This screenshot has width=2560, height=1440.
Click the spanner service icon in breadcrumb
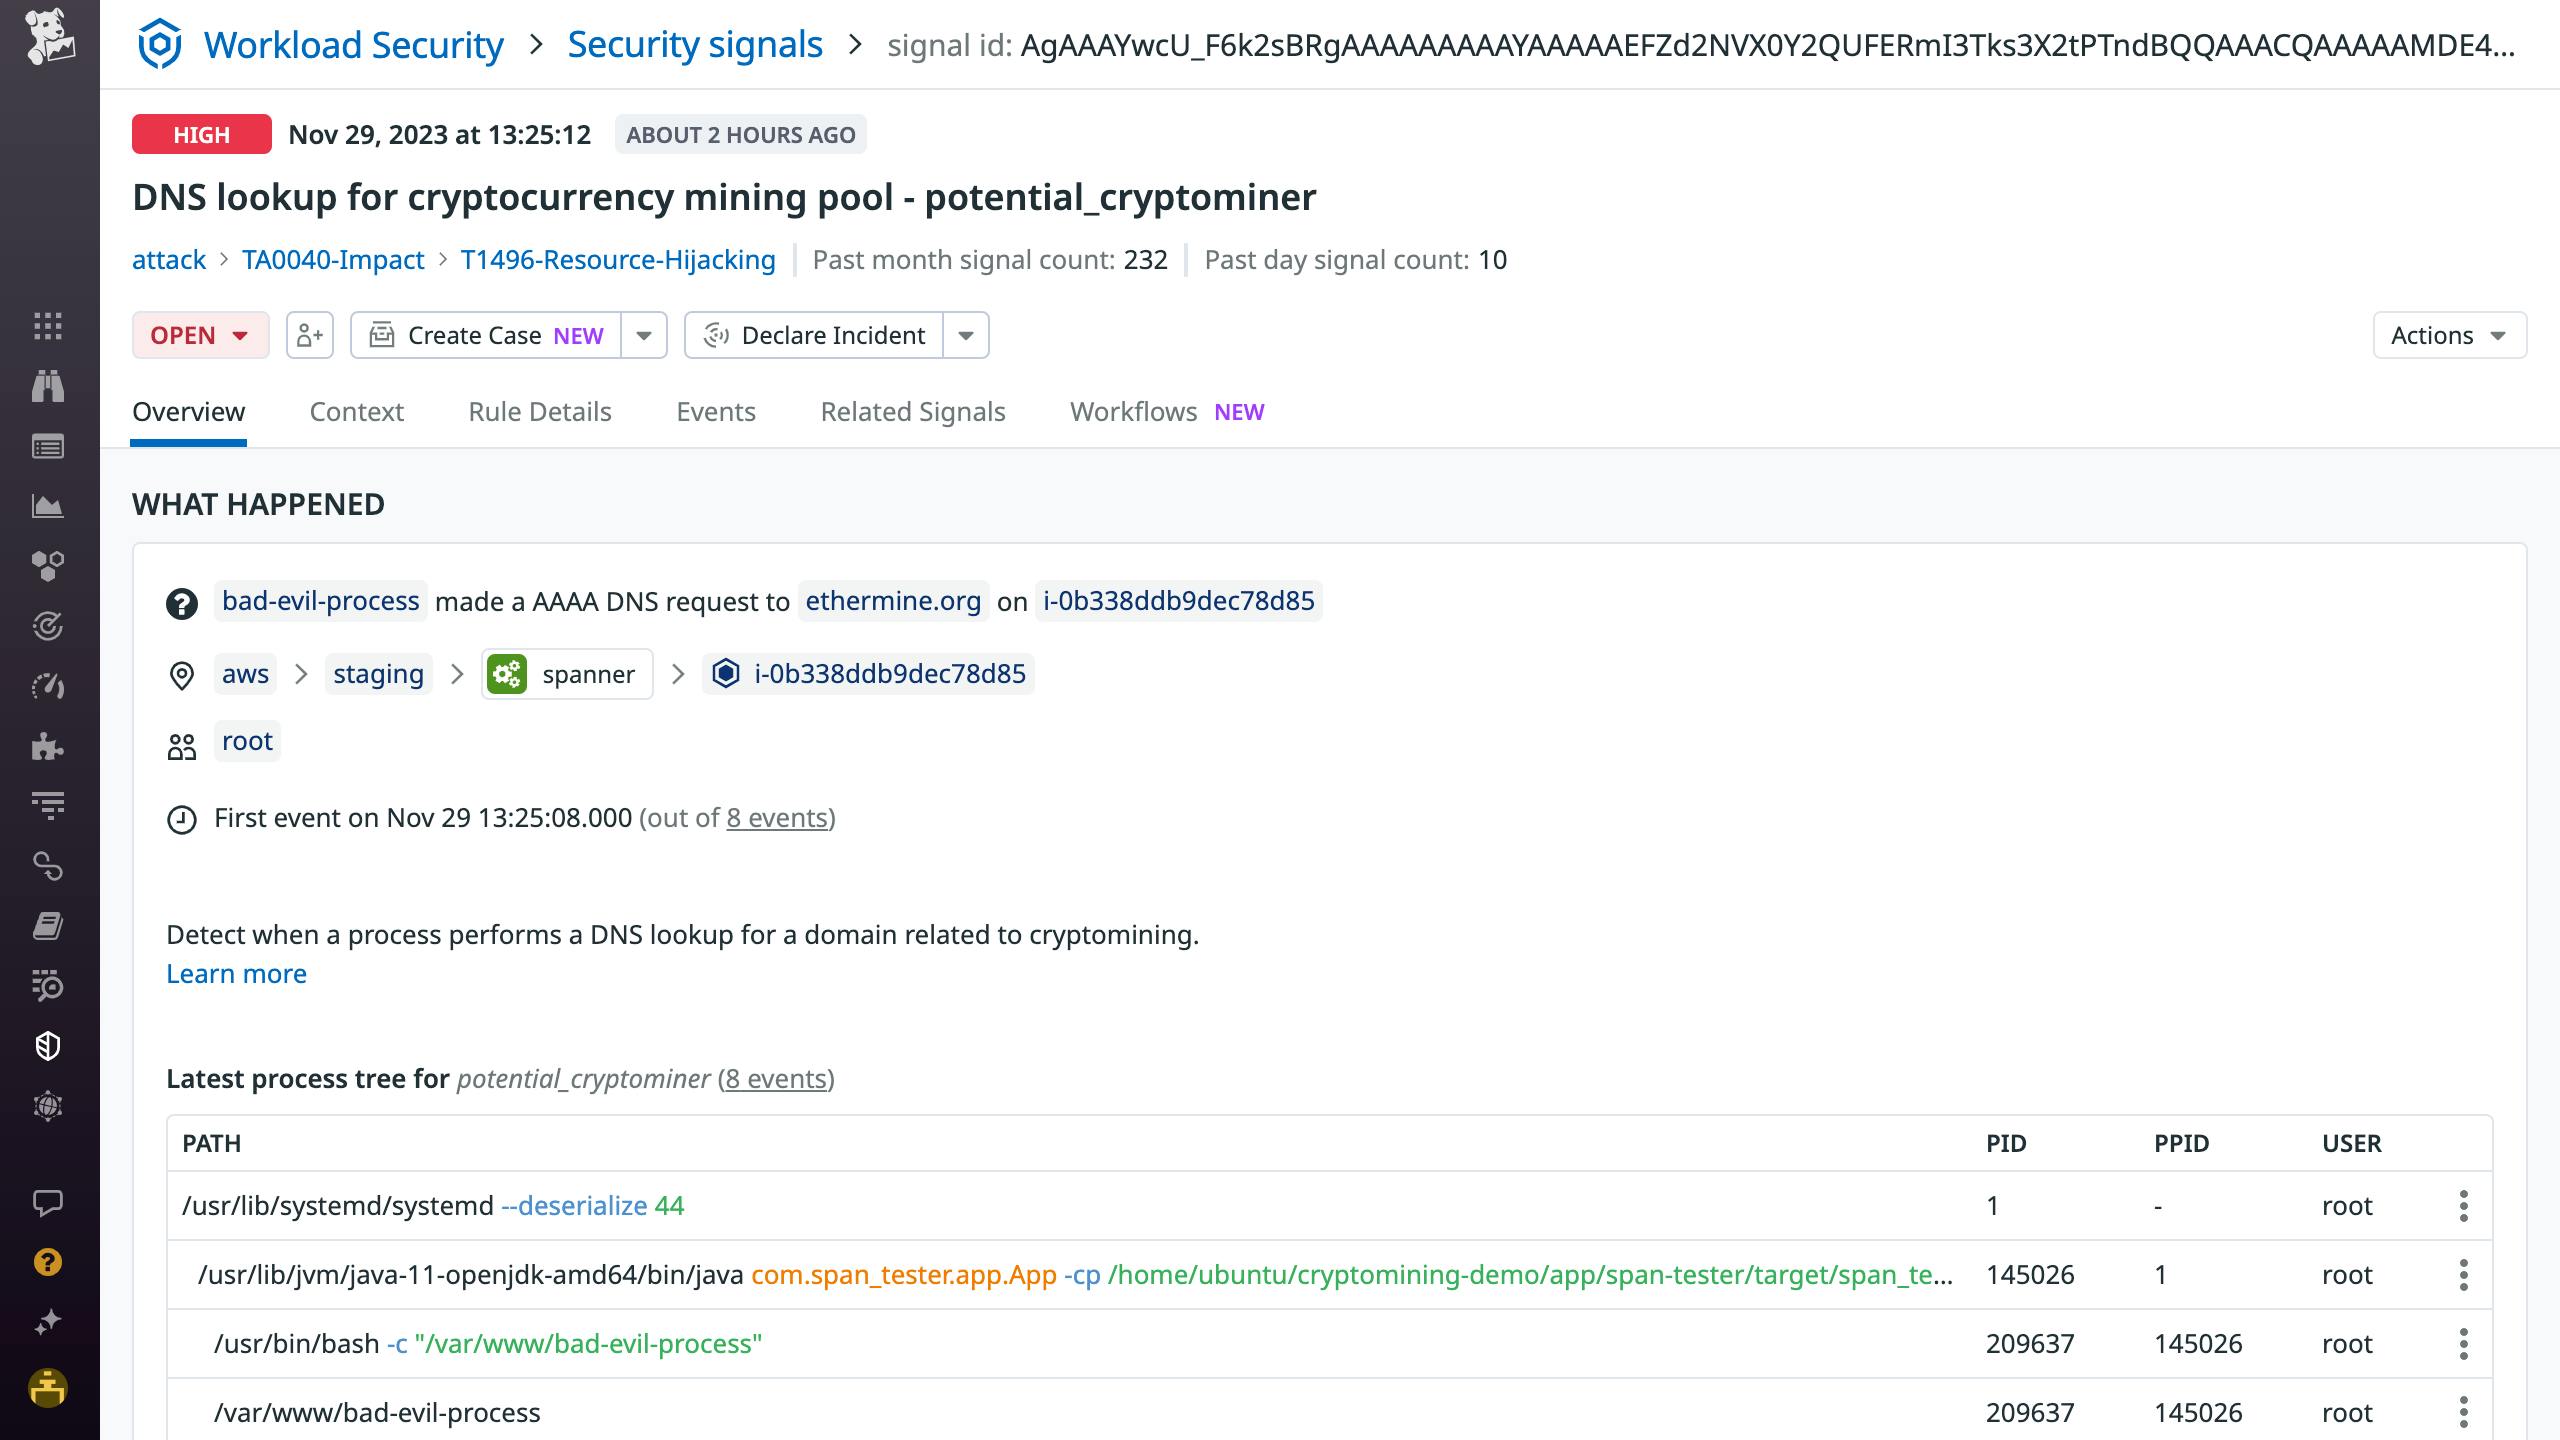coord(508,673)
